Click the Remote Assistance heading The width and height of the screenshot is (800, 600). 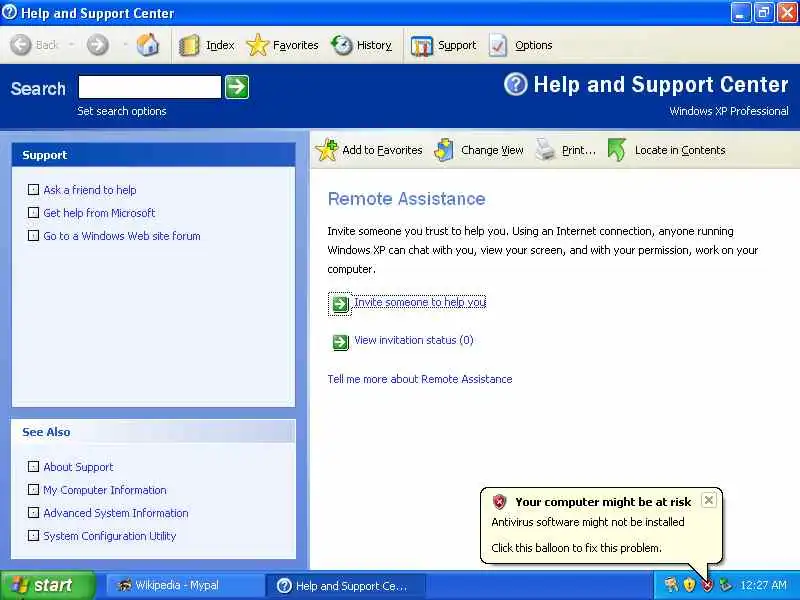pyautogui.click(x=407, y=198)
